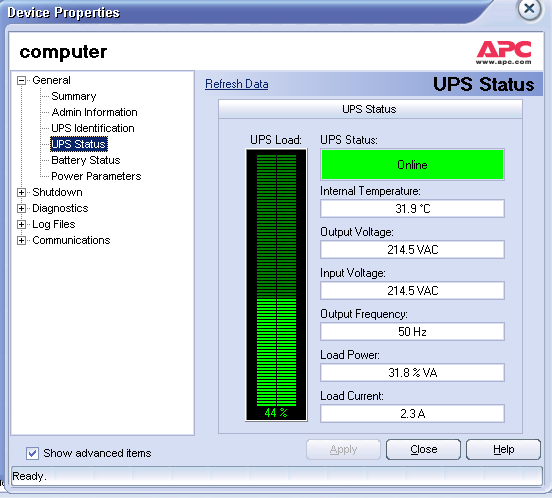
Task: Select Admin Information in tree
Action: point(94,112)
